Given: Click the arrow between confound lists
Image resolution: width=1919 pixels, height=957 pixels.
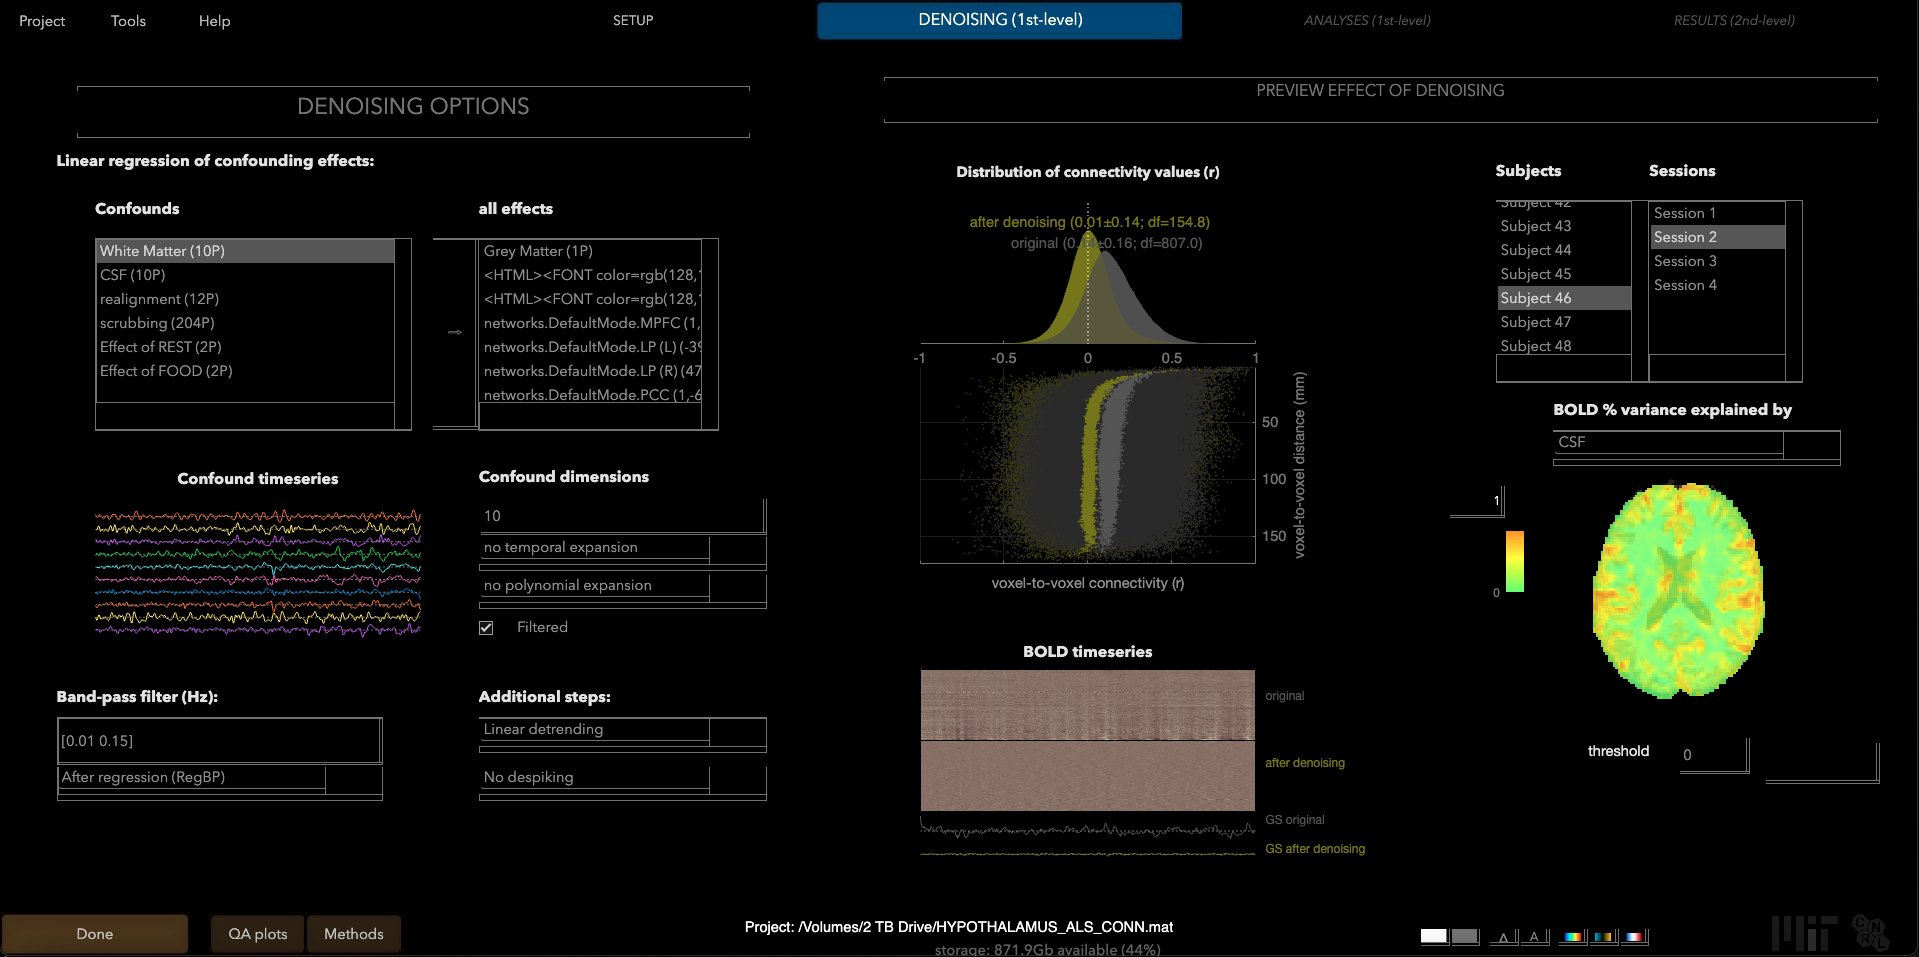Looking at the screenshot, I should (x=455, y=332).
